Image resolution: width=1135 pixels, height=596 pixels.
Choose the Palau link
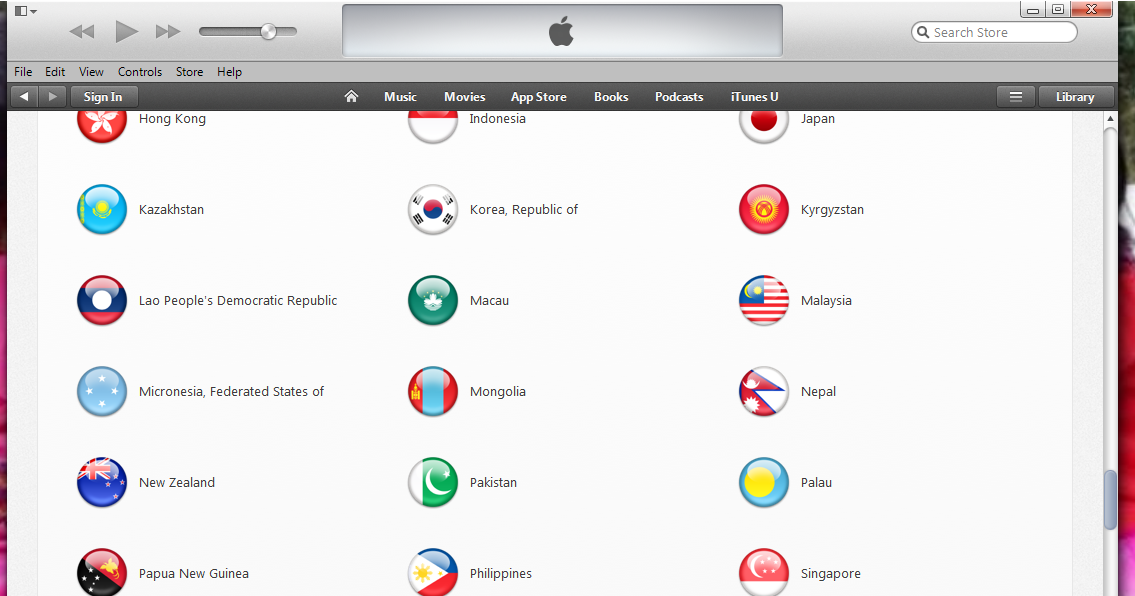pyautogui.click(x=816, y=482)
